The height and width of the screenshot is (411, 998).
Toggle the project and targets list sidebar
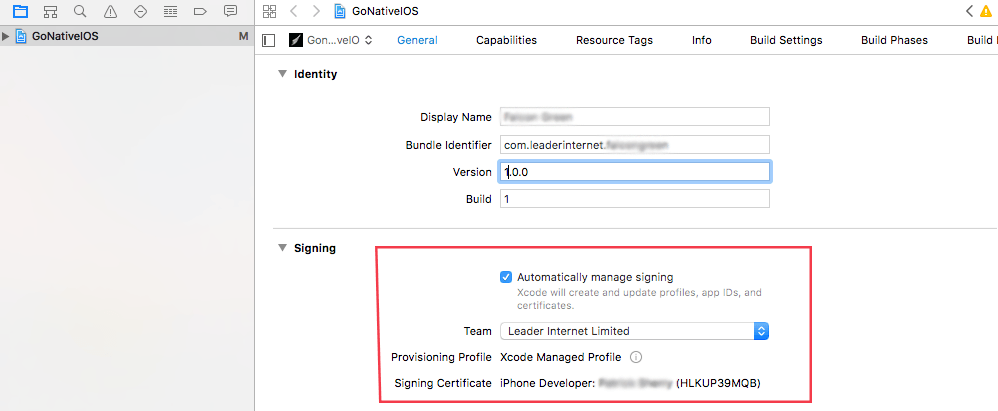coord(269,40)
